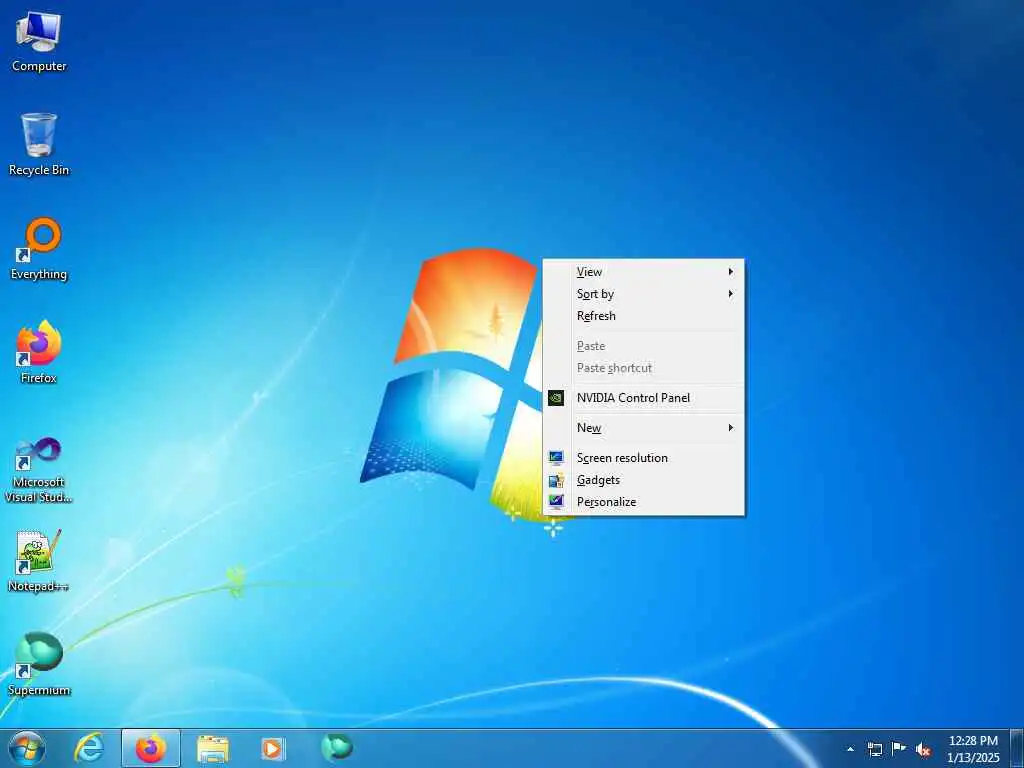The height and width of the screenshot is (768, 1024).
Task: Select the Firefox desktop shortcut
Action: (39, 352)
